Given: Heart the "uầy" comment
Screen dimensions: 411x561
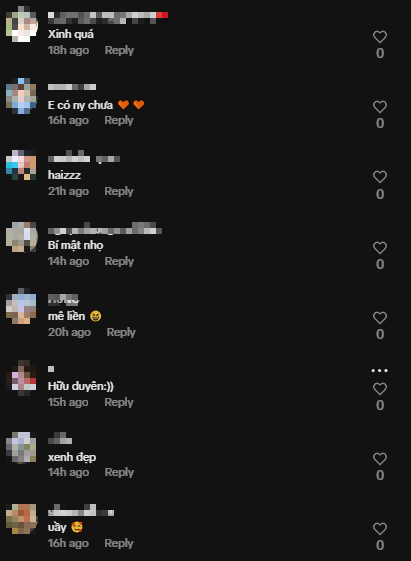Looking at the screenshot, I should [380, 529].
